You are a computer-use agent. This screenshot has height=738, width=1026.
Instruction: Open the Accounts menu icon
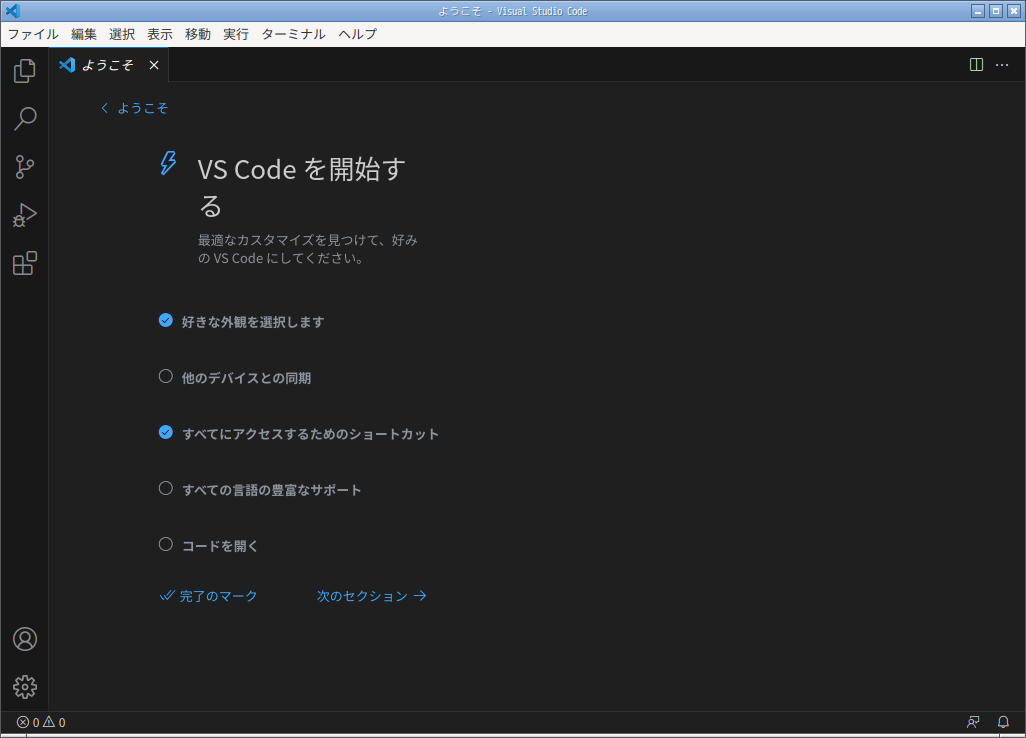pos(25,639)
